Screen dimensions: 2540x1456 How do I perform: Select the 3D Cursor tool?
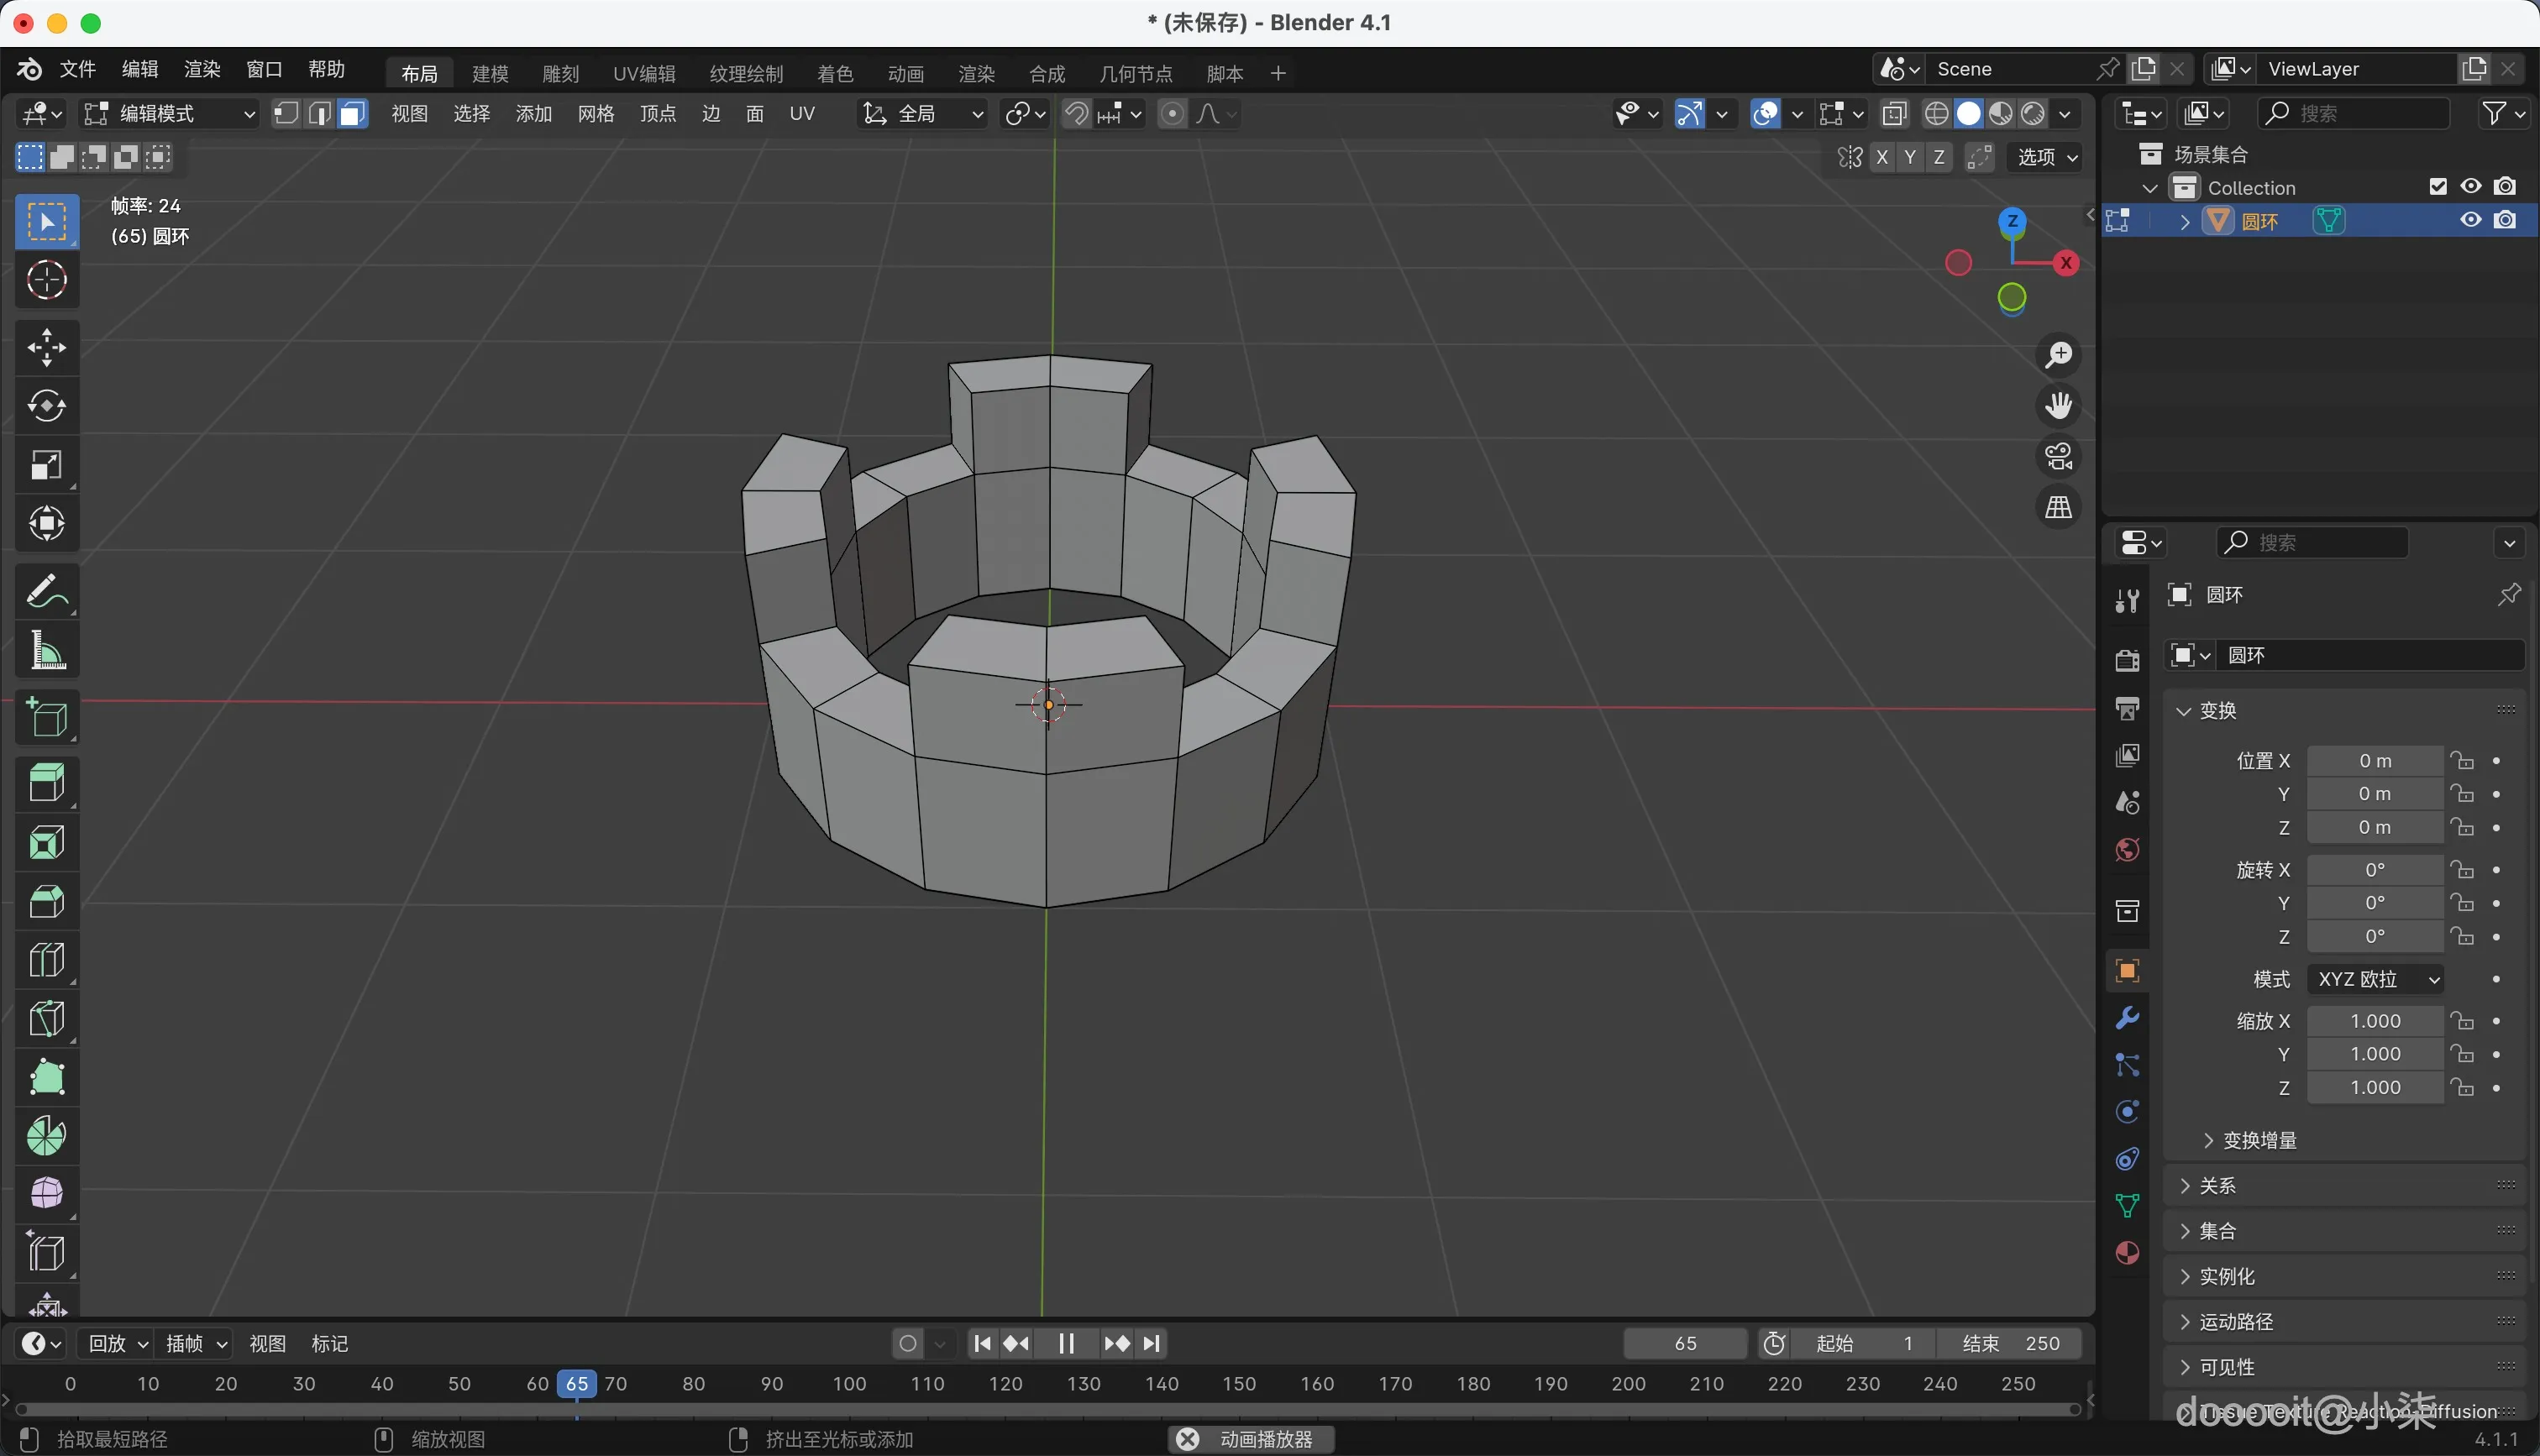click(46, 280)
